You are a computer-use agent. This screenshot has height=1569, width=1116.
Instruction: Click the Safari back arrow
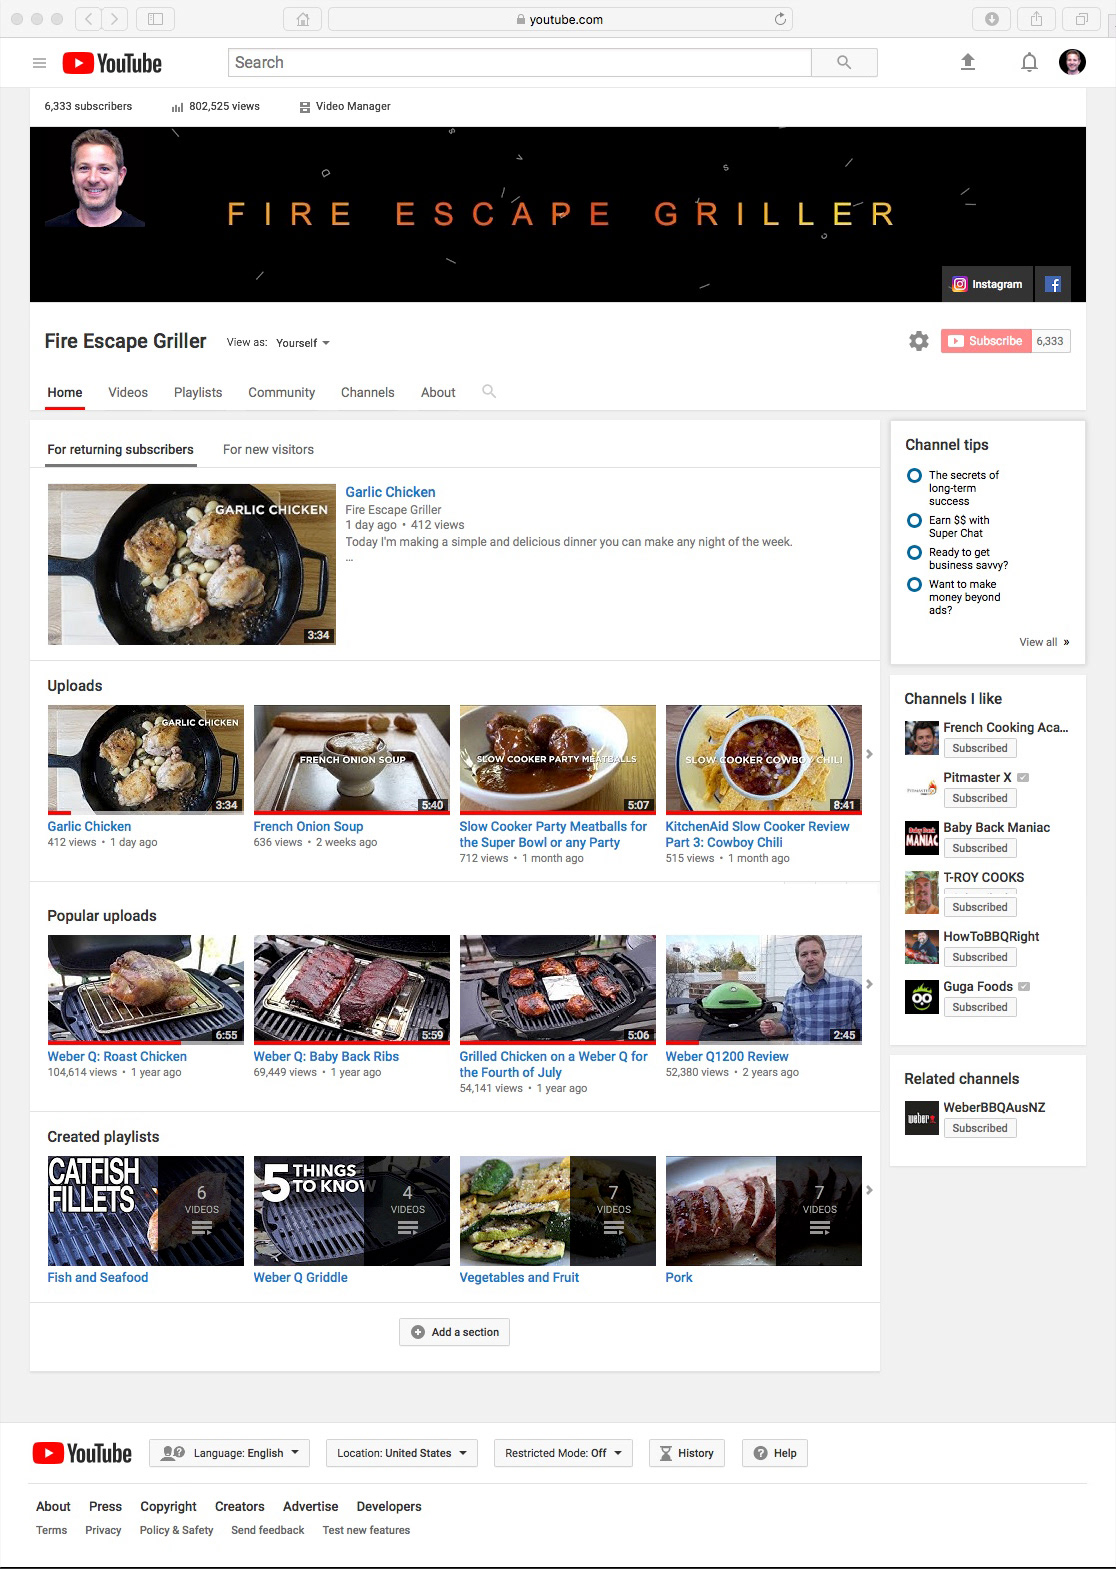[87, 19]
